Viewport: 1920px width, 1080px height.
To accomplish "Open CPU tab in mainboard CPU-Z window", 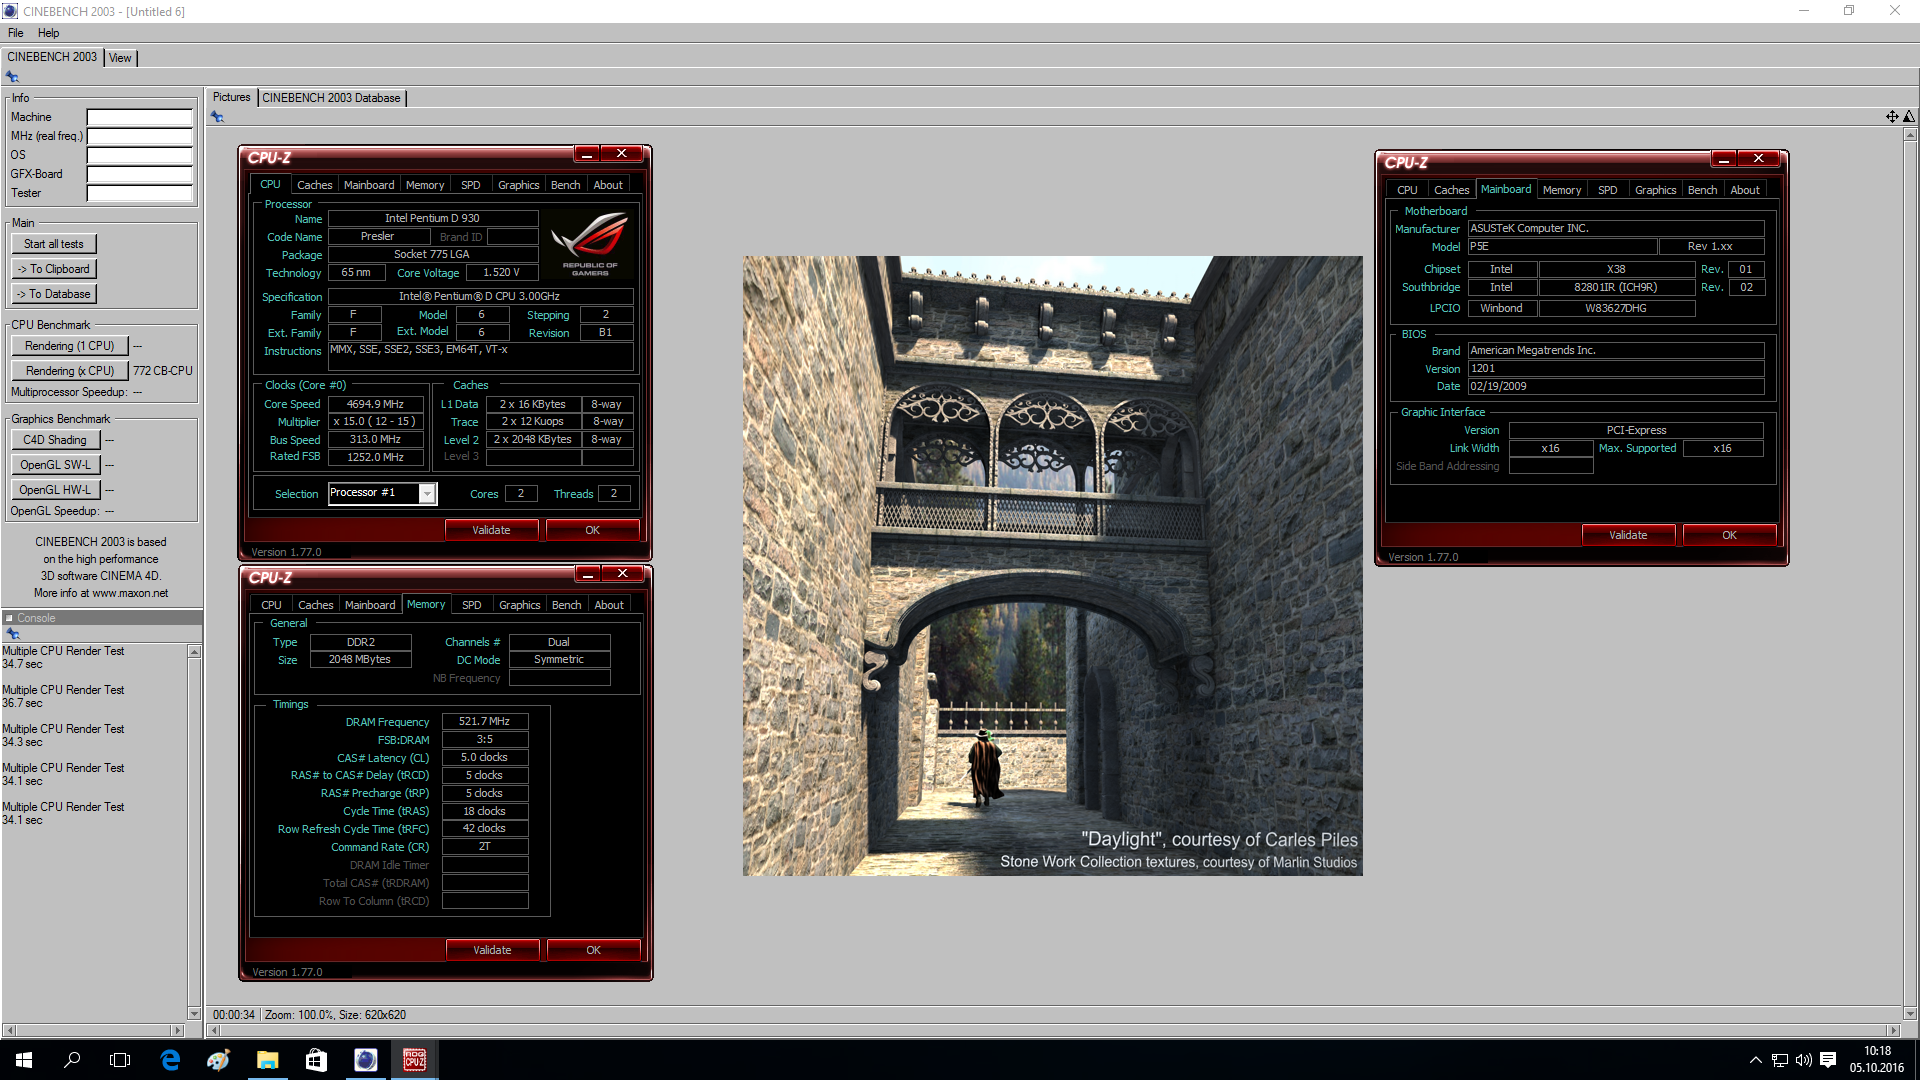I will click(x=1407, y=190).
